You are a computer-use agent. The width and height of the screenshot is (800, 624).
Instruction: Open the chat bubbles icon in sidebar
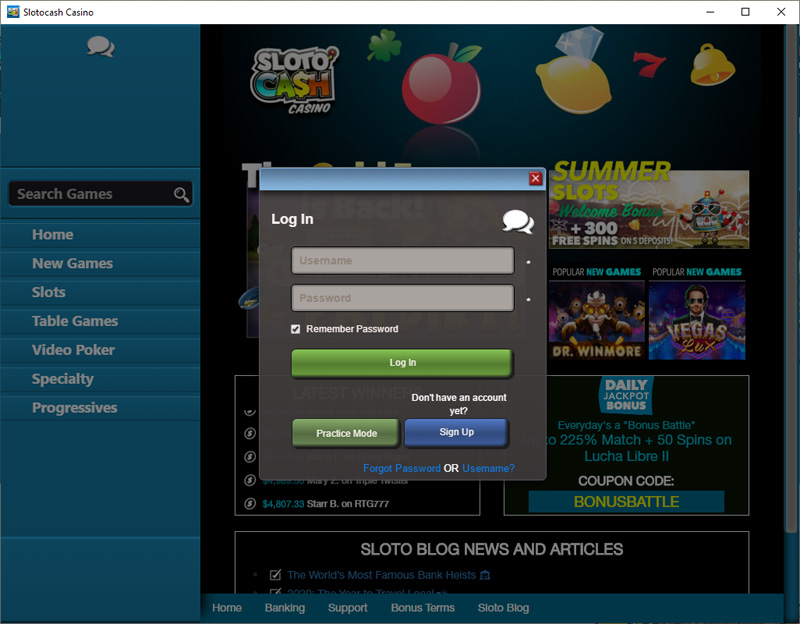coord(101,46)
